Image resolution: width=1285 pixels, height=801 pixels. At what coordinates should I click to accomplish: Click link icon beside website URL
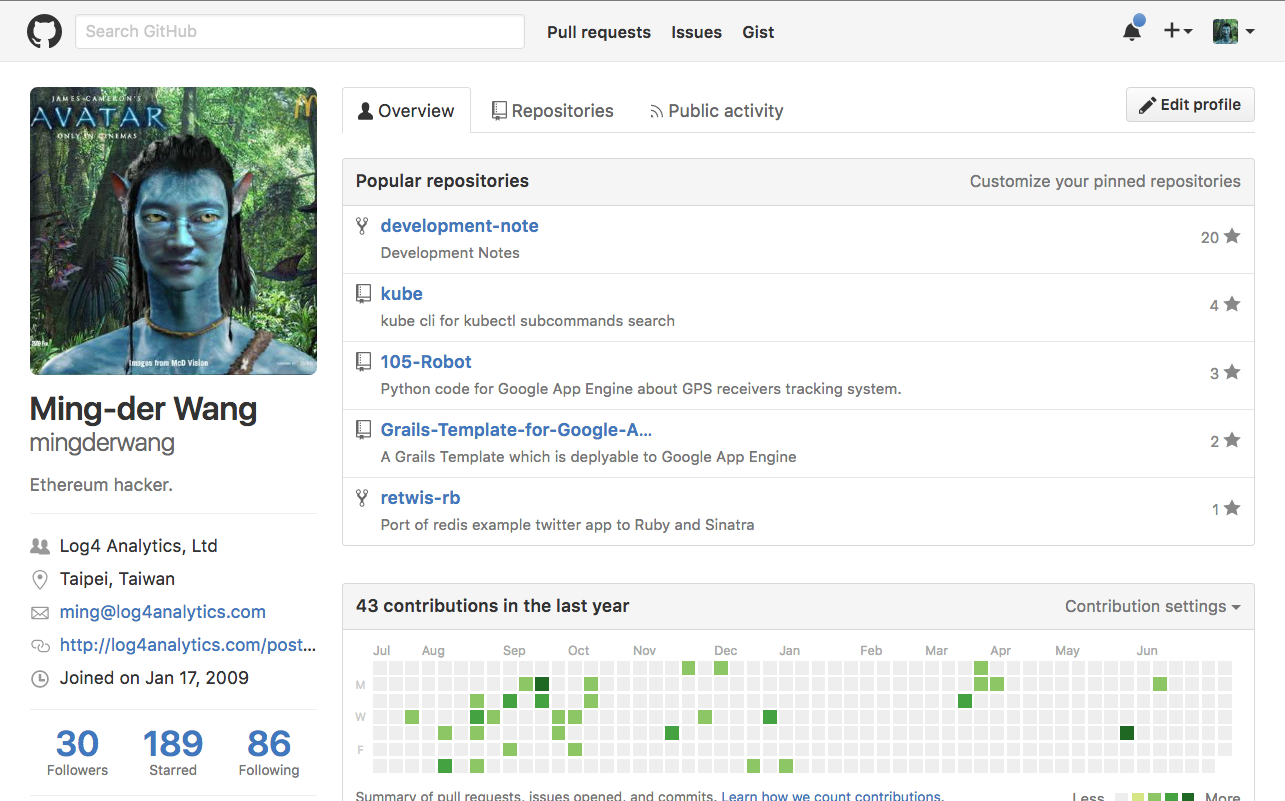[40, 645]
